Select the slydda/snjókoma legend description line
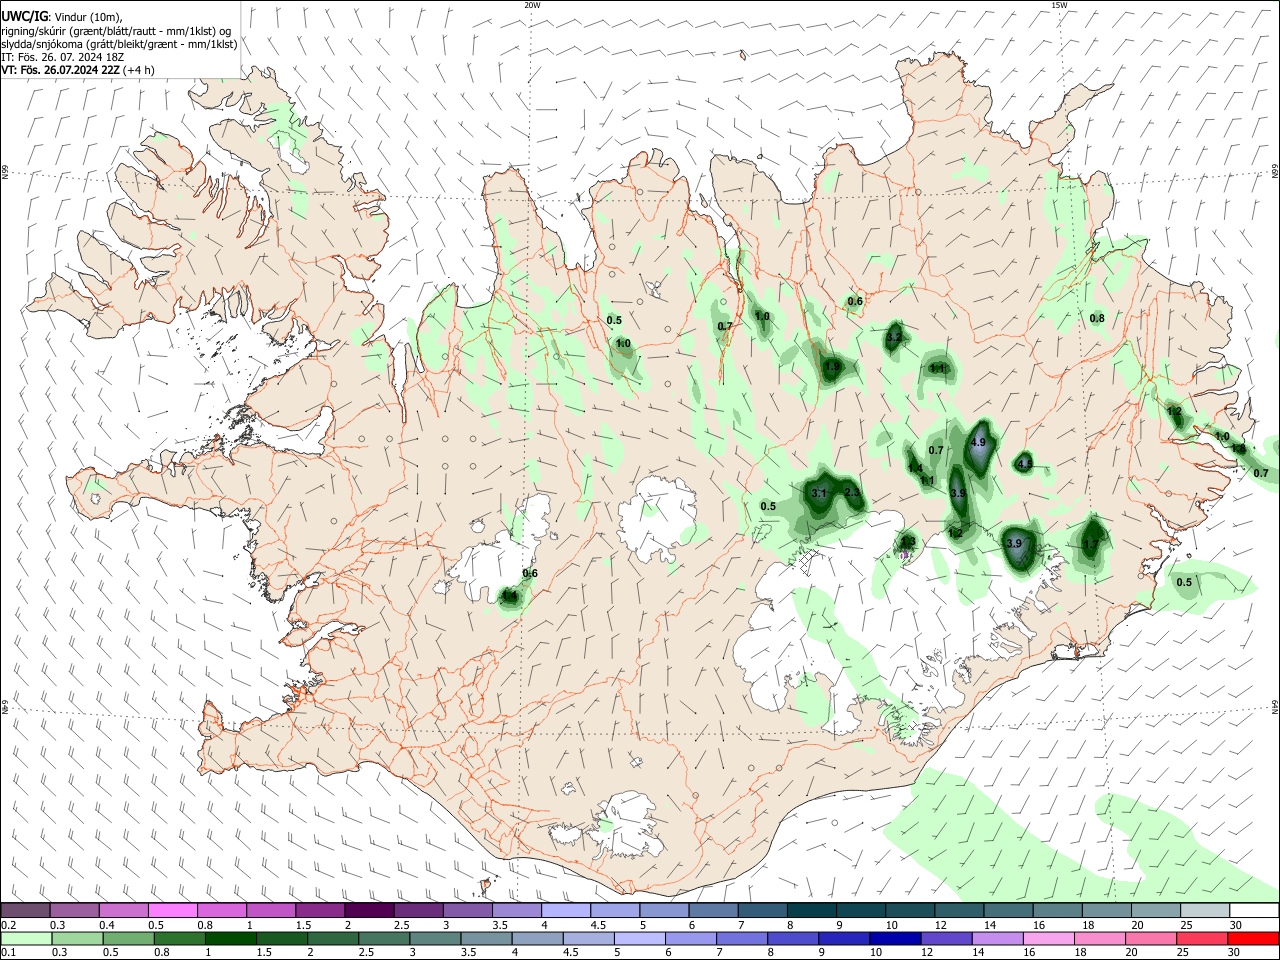The width and height of the screenshot is (1280, 960). [119, 44]
